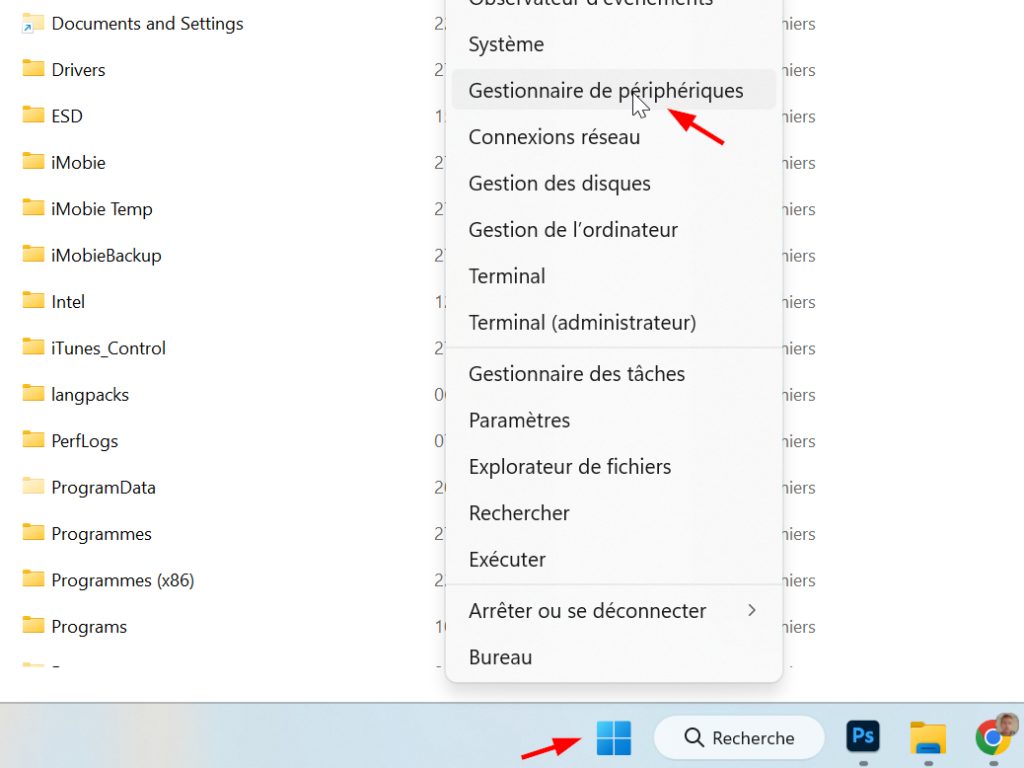Open File Explorer taskbar icon
Image resolution: width=1024 pixels, height=768 pixels.
928,738
